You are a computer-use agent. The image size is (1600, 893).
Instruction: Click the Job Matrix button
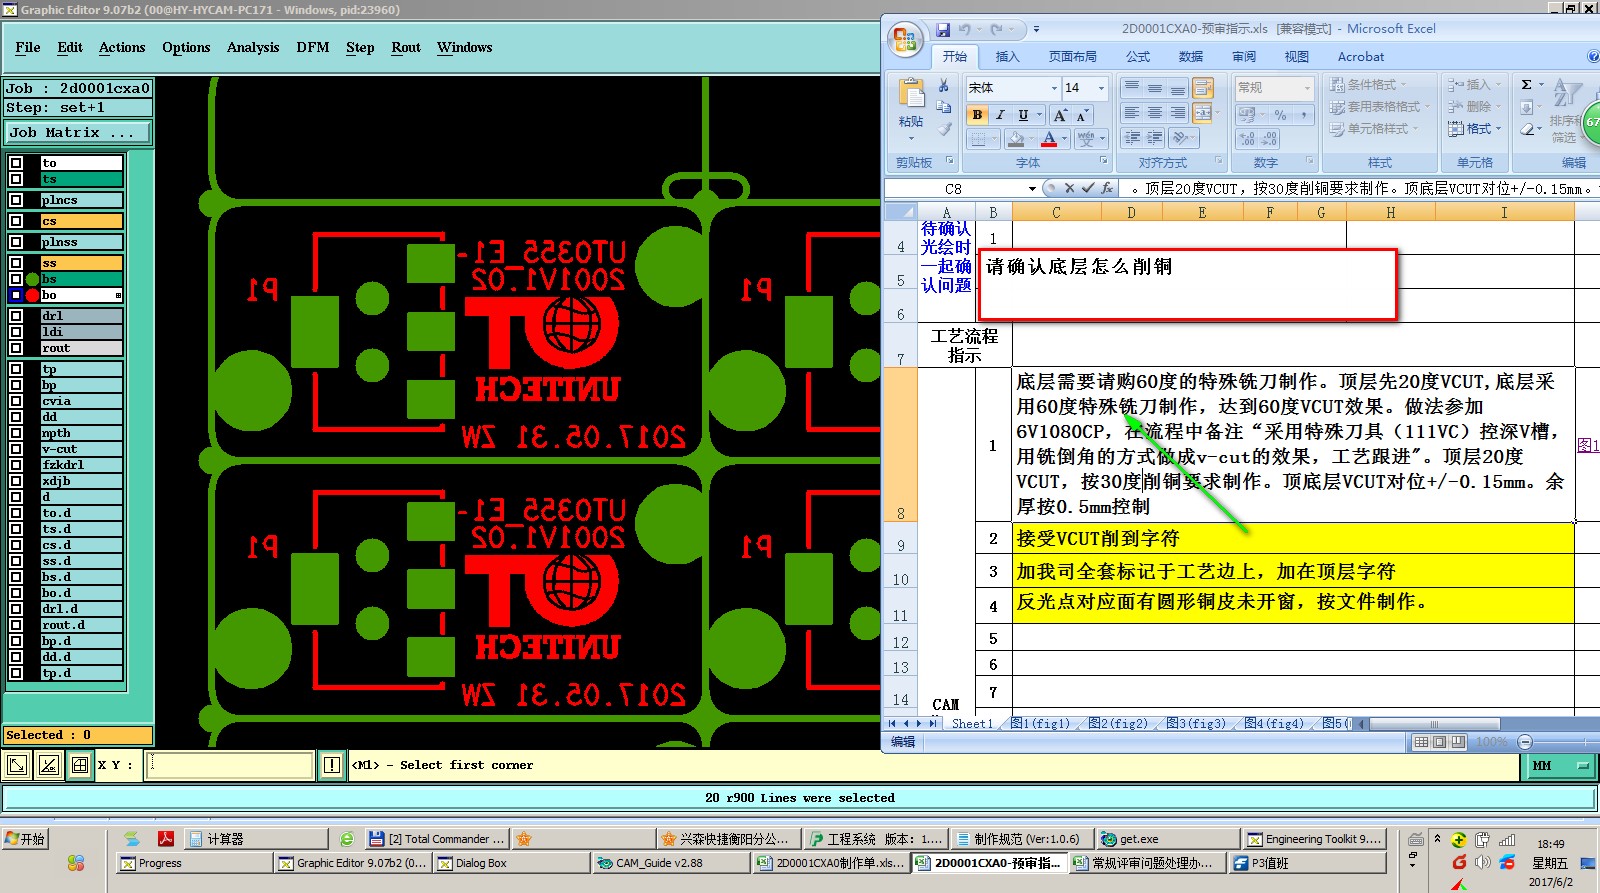coord(78,132)
